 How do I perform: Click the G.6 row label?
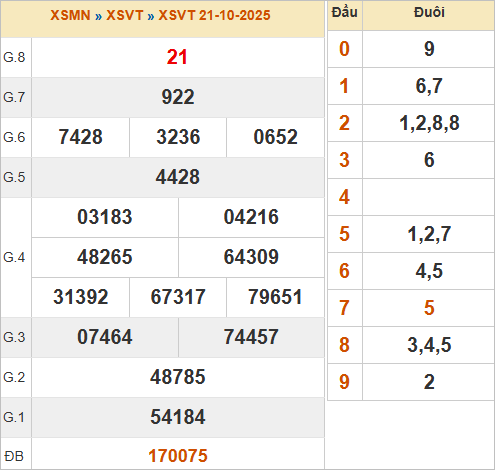(x=14, y=137)
